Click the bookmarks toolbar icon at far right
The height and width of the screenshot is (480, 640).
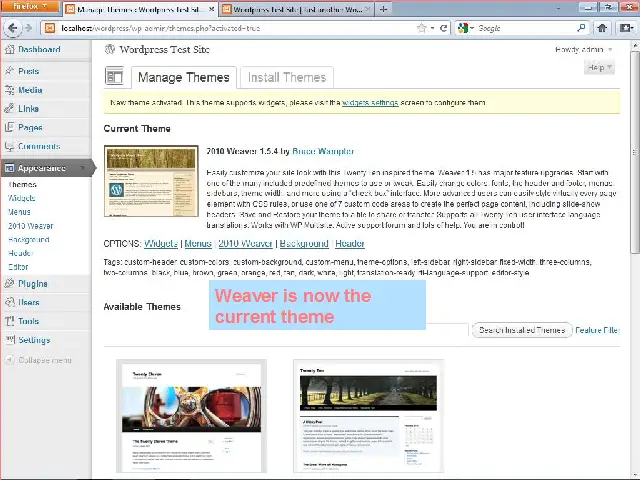click(x=627, y=28)
